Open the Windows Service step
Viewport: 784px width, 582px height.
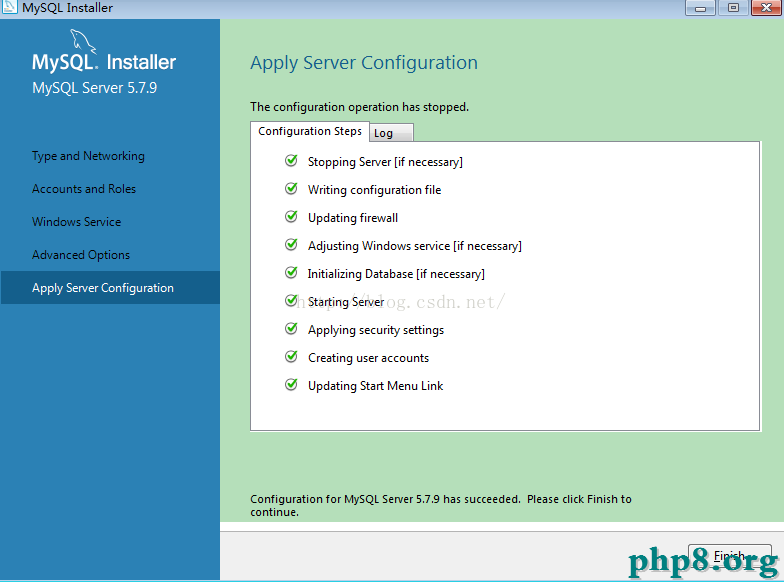point(76,222)
